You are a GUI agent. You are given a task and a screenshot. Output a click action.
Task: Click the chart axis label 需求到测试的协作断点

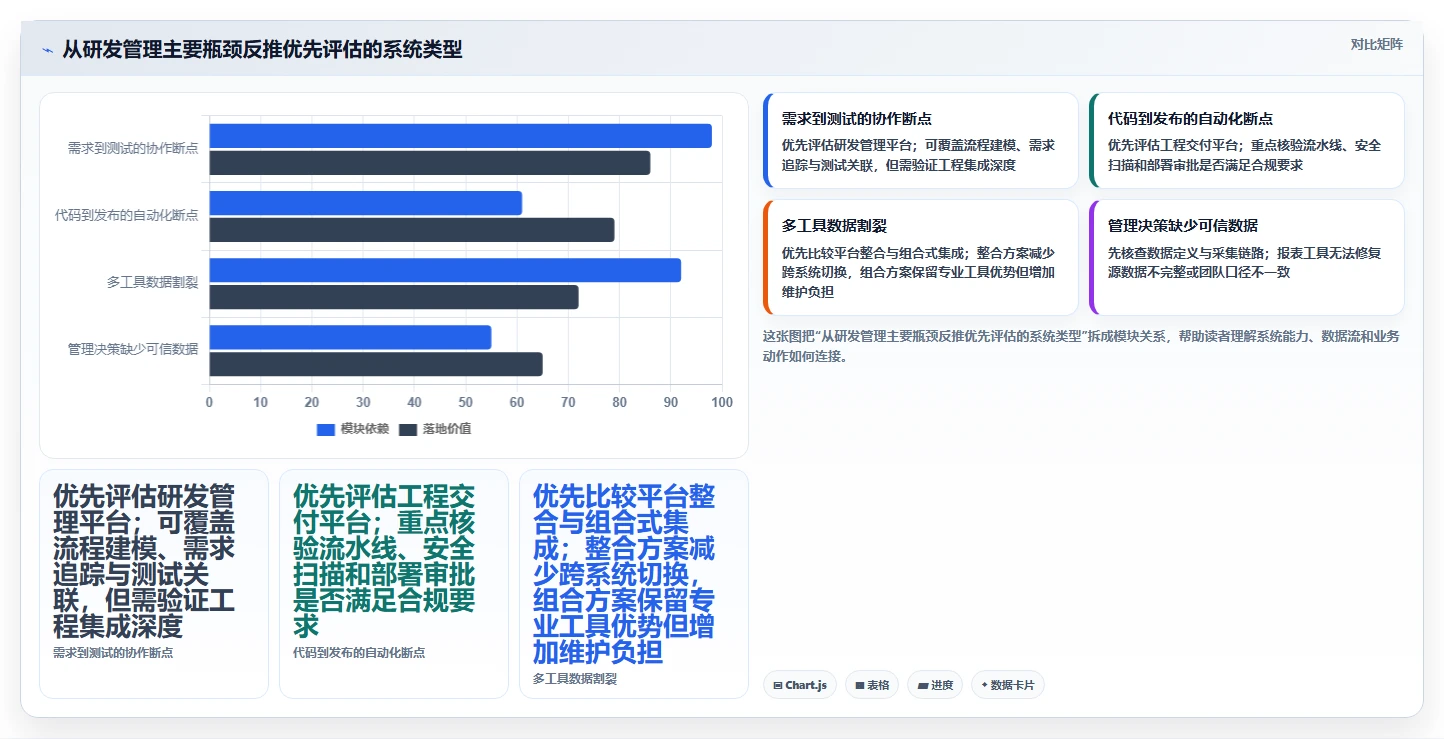[132, 148]
